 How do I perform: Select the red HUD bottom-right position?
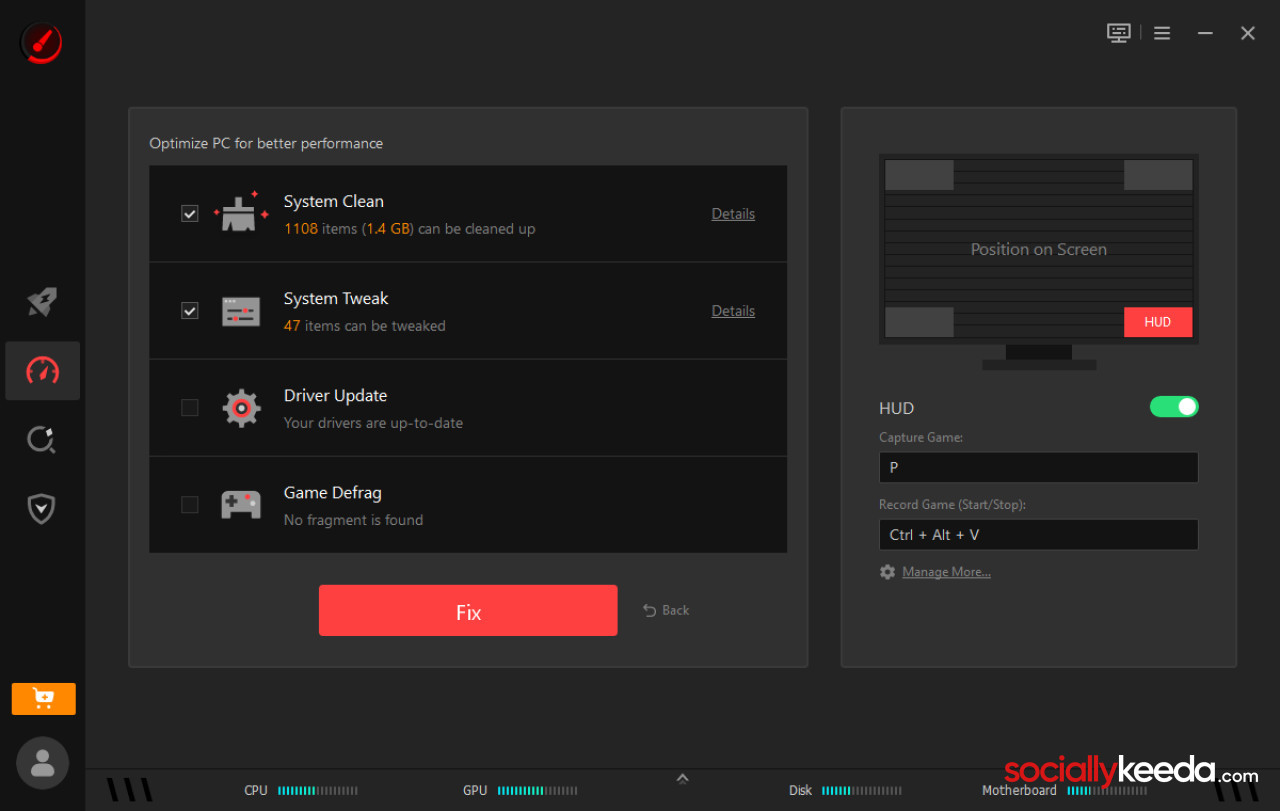pos(1158,322)
